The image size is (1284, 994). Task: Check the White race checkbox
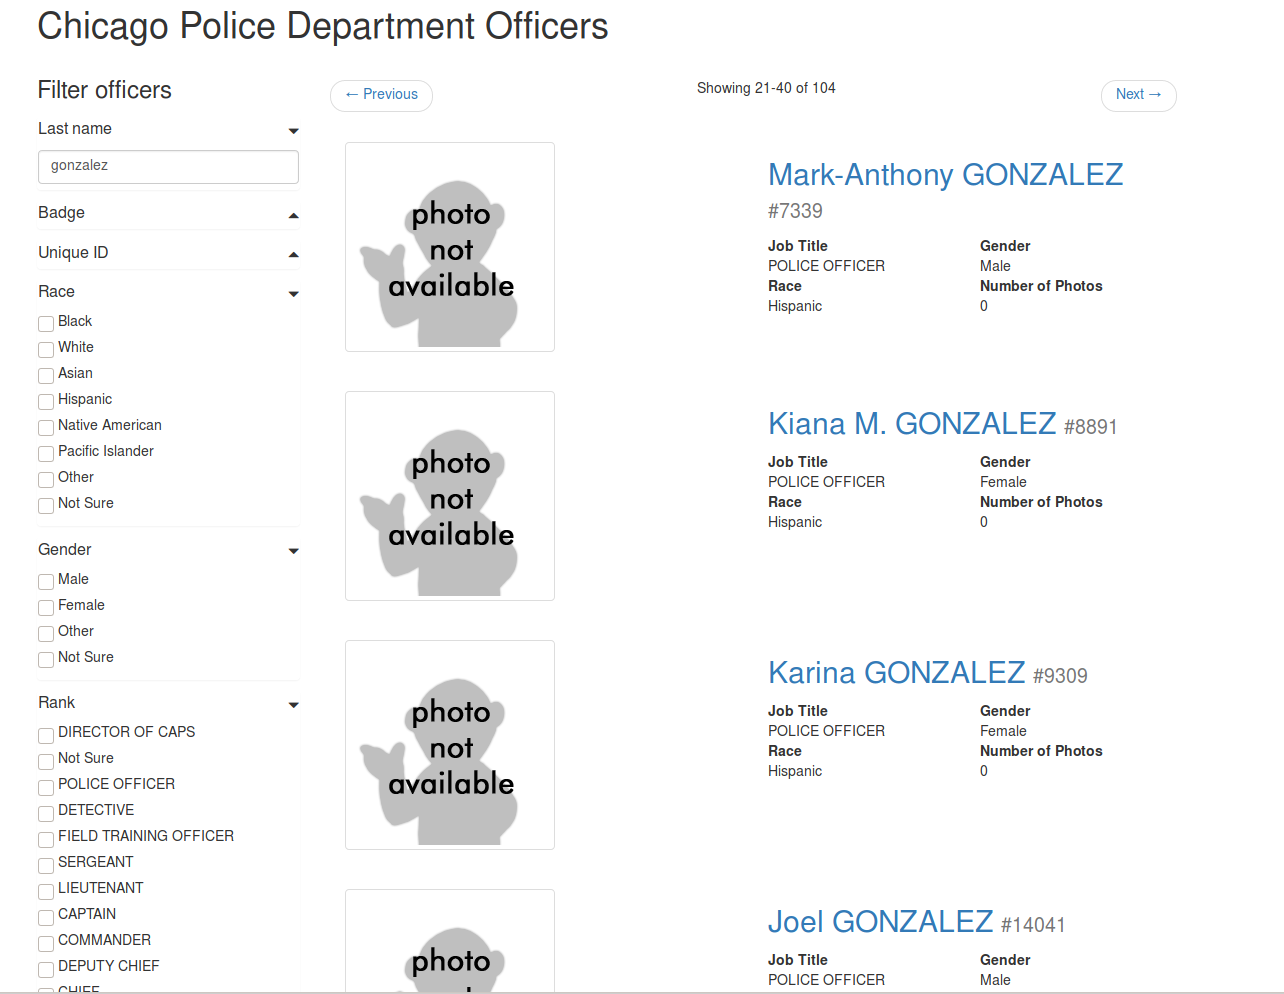pos(46,350)
